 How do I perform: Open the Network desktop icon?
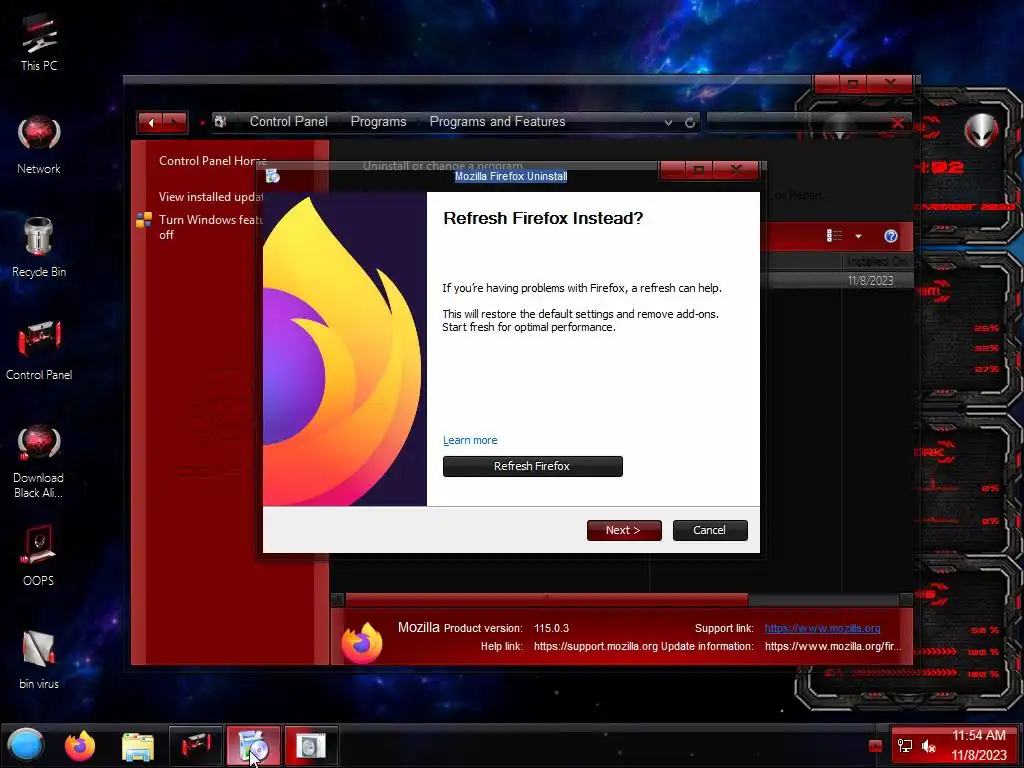[39, 145]
